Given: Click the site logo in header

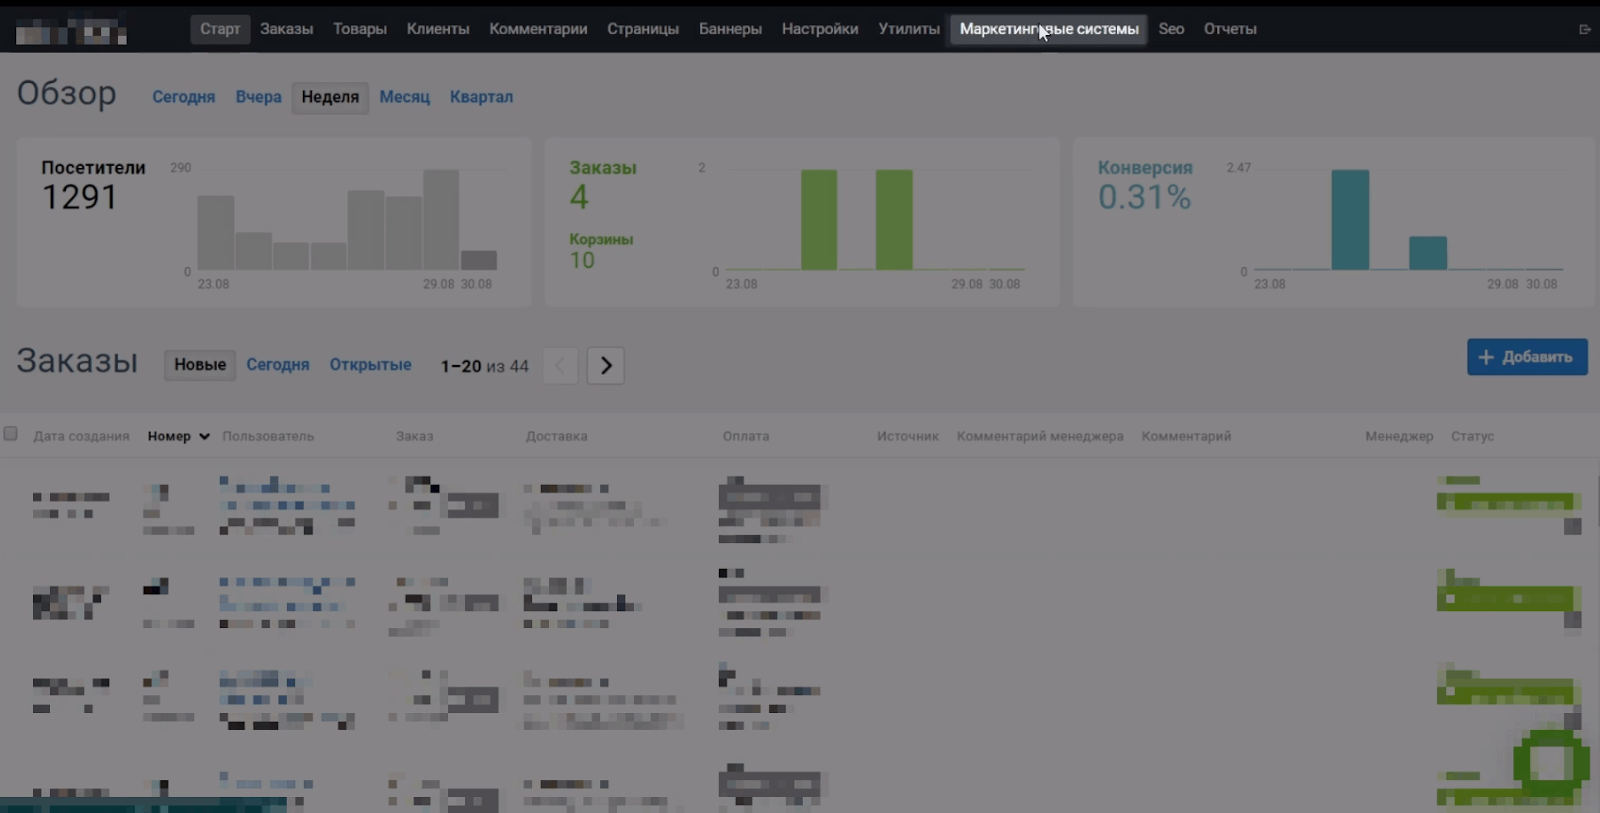Looking at the screenshot, I should [71, 31].
